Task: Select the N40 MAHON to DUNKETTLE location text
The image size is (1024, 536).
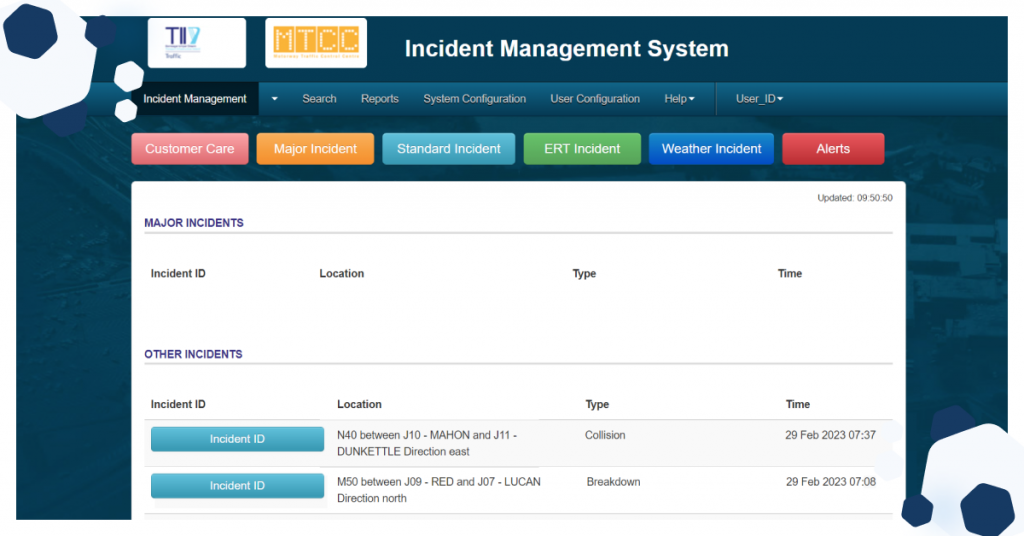Action: point(427,443)
